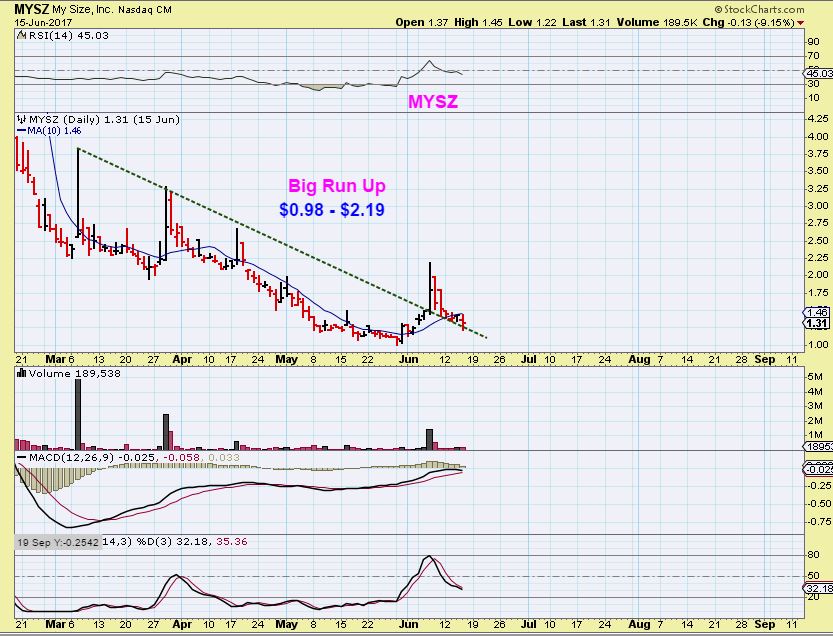
Task: Click the 0.033 MACD histogram value
Action: [224, 457]
